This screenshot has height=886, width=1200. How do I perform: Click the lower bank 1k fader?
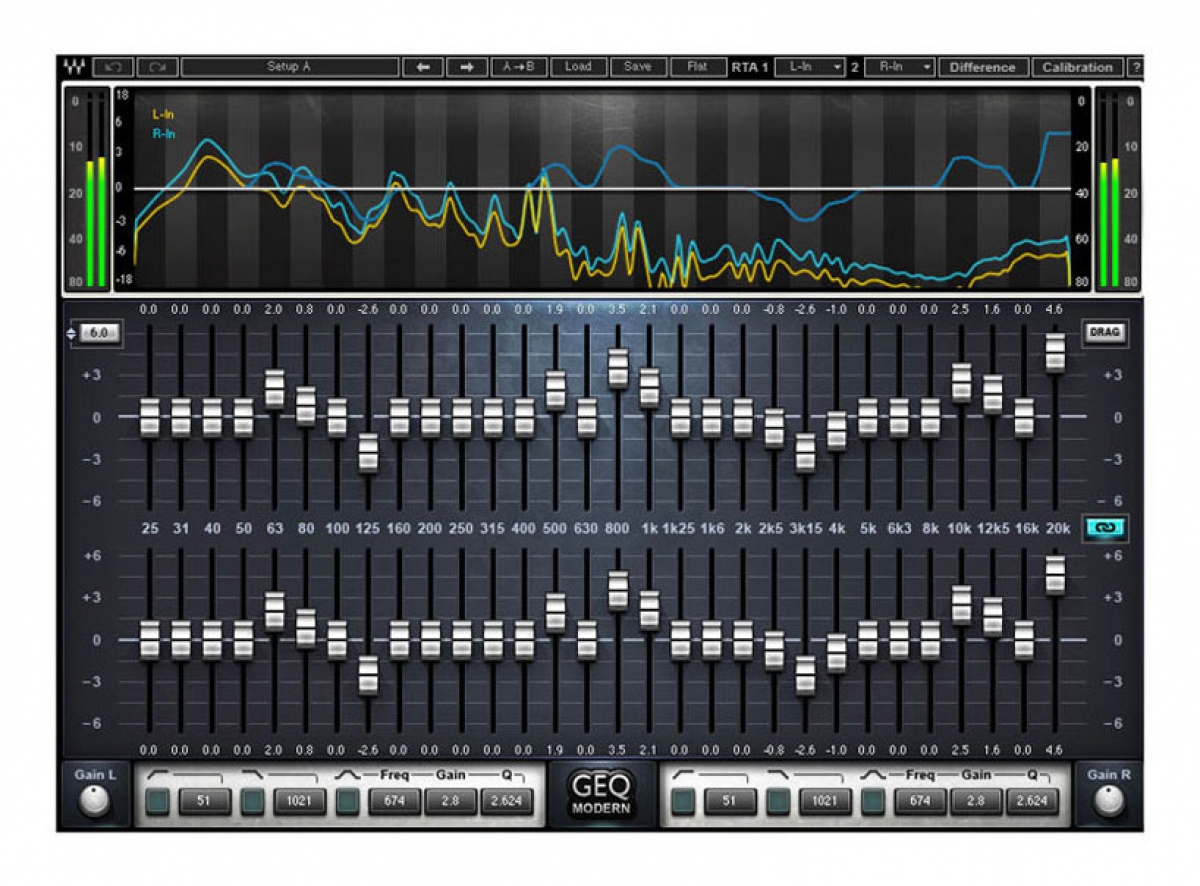(649, 610)
